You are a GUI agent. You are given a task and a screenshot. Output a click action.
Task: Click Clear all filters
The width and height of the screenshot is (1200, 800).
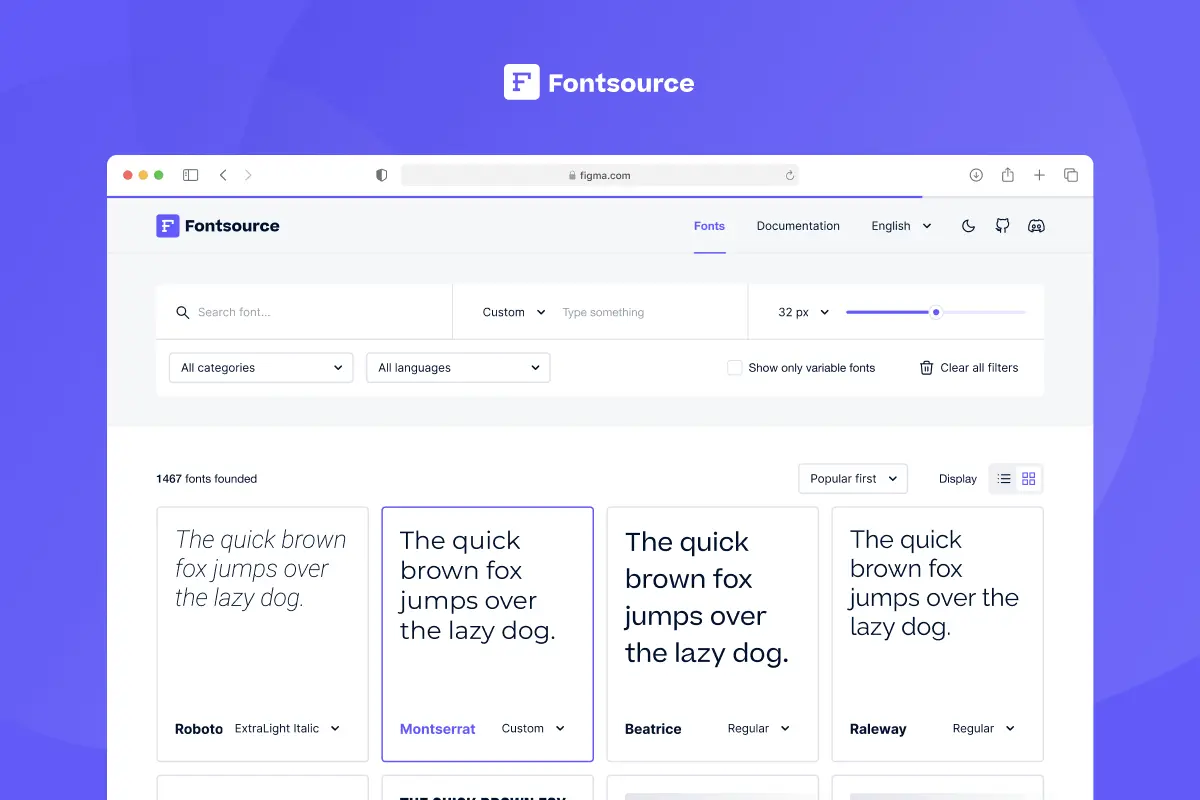(978, 367)
